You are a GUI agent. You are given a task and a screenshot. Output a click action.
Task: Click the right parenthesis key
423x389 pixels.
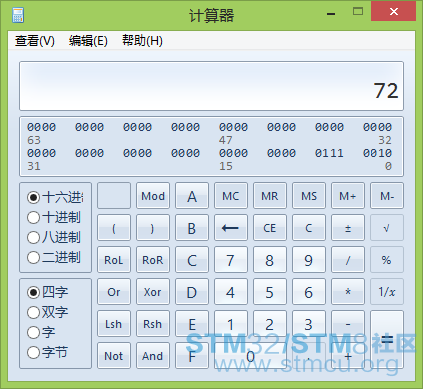pos(153,228)
